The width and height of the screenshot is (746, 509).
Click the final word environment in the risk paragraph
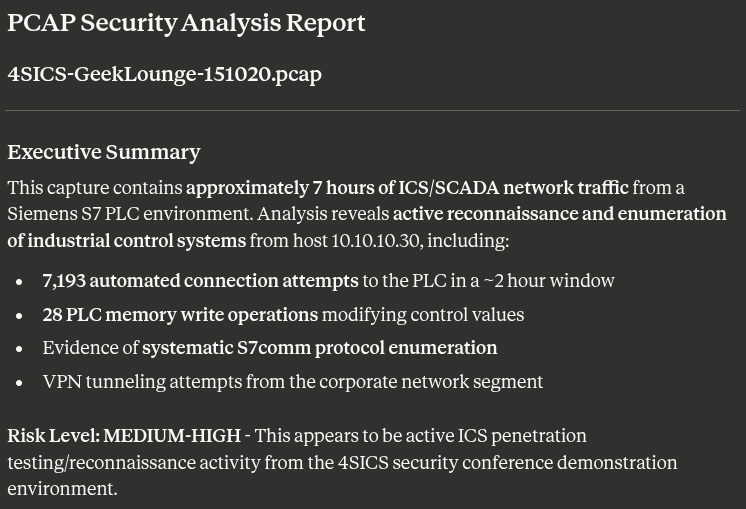click(60, 489)
